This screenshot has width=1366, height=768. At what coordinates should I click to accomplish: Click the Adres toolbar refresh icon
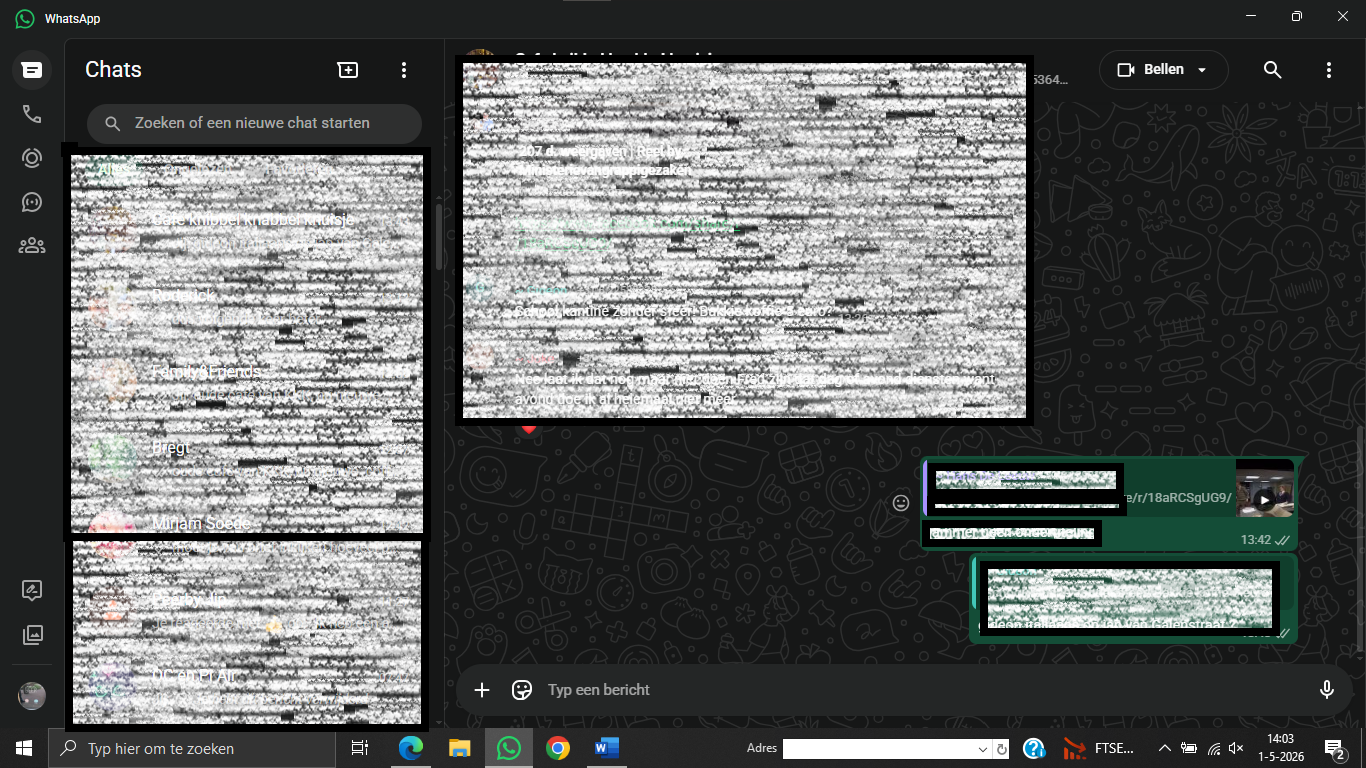1002,749
